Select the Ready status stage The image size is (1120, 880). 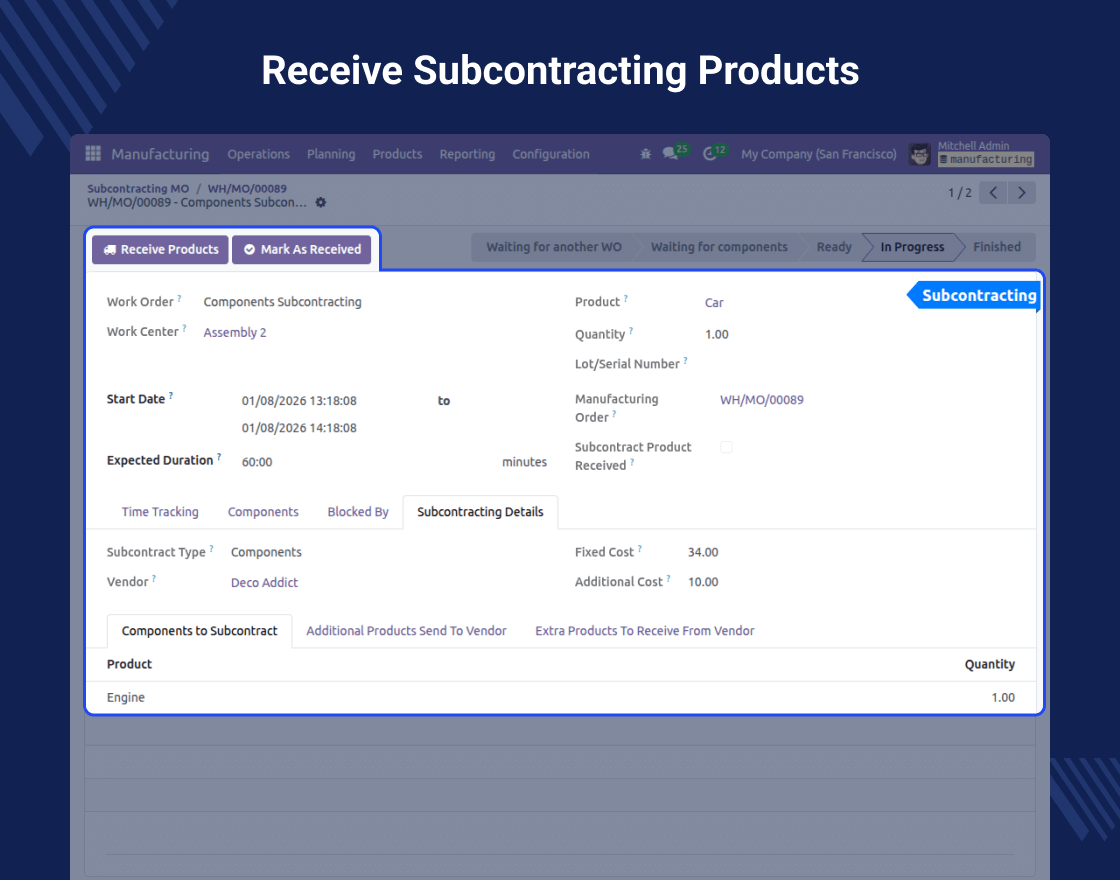click(834, 247)
